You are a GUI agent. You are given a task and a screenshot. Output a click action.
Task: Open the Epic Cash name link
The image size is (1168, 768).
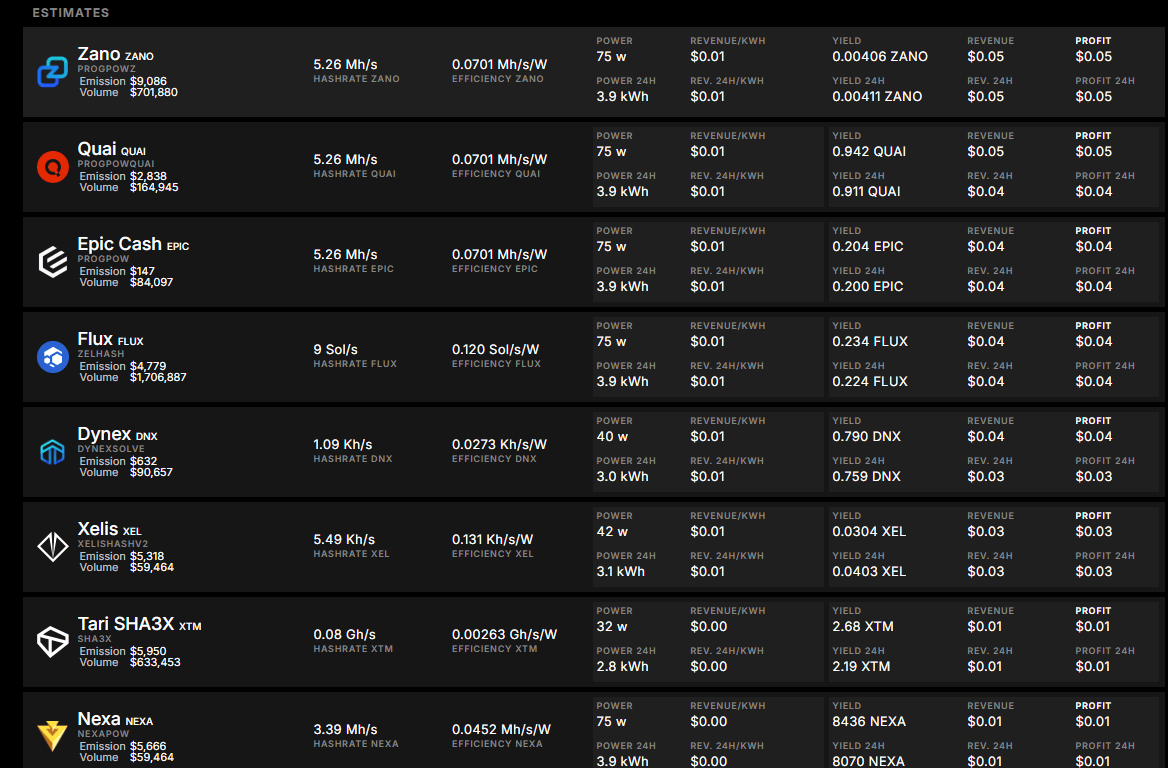119,244
